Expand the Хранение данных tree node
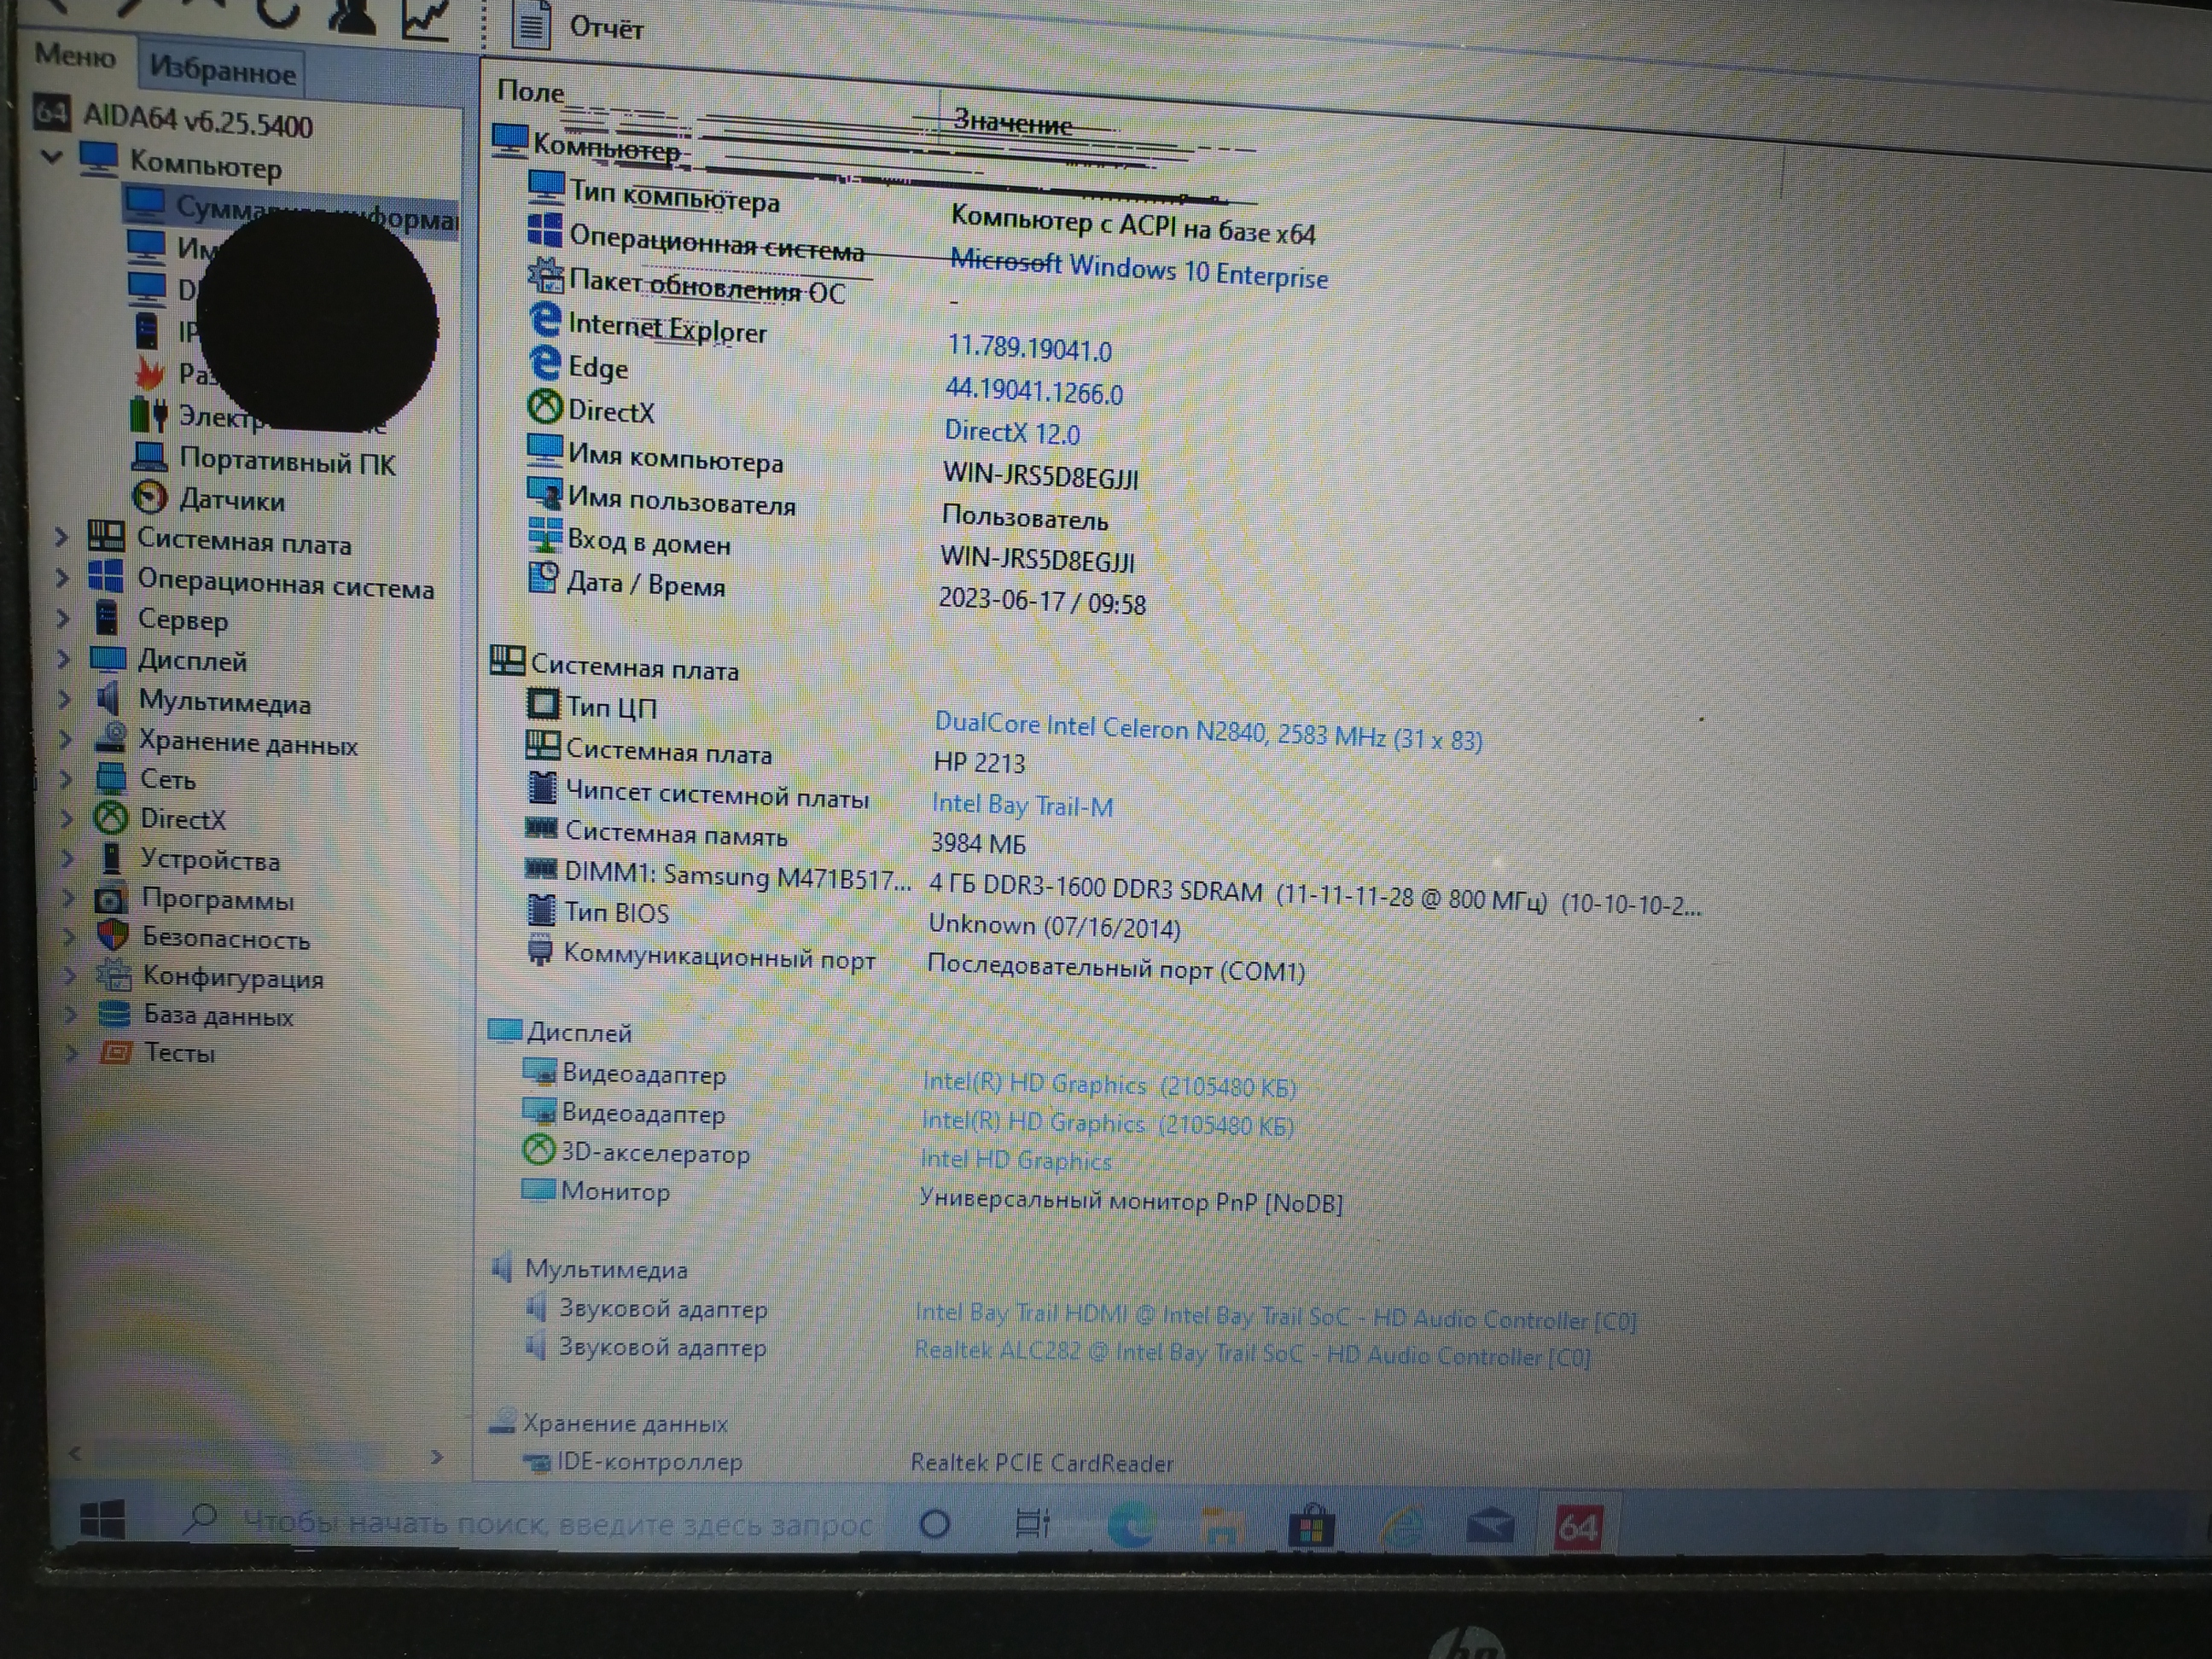Image resolution: width=2212 pixels, height=1659 pixels. 64,739
